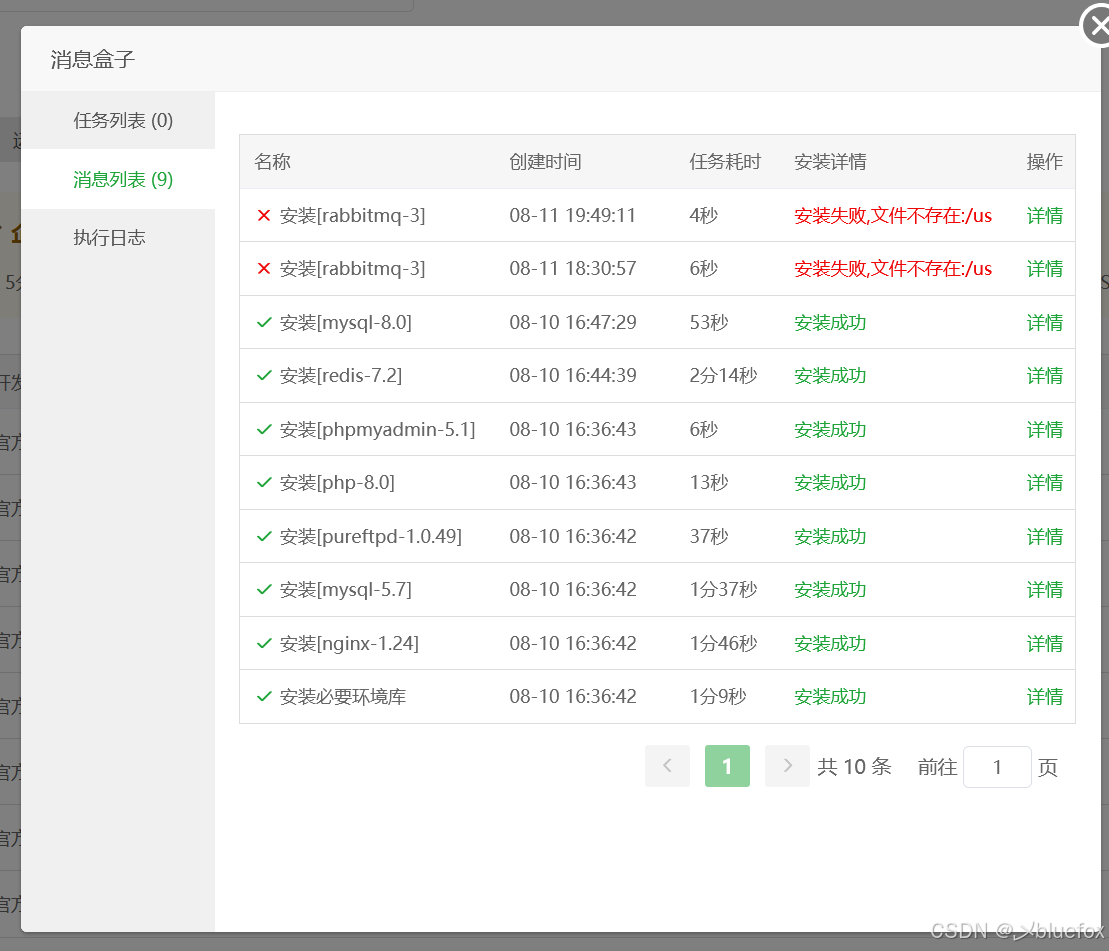The height and width of the screenshot is (951, 1109).
Task: Click the 安装必要环境库 name
Action: coord(343,696)
